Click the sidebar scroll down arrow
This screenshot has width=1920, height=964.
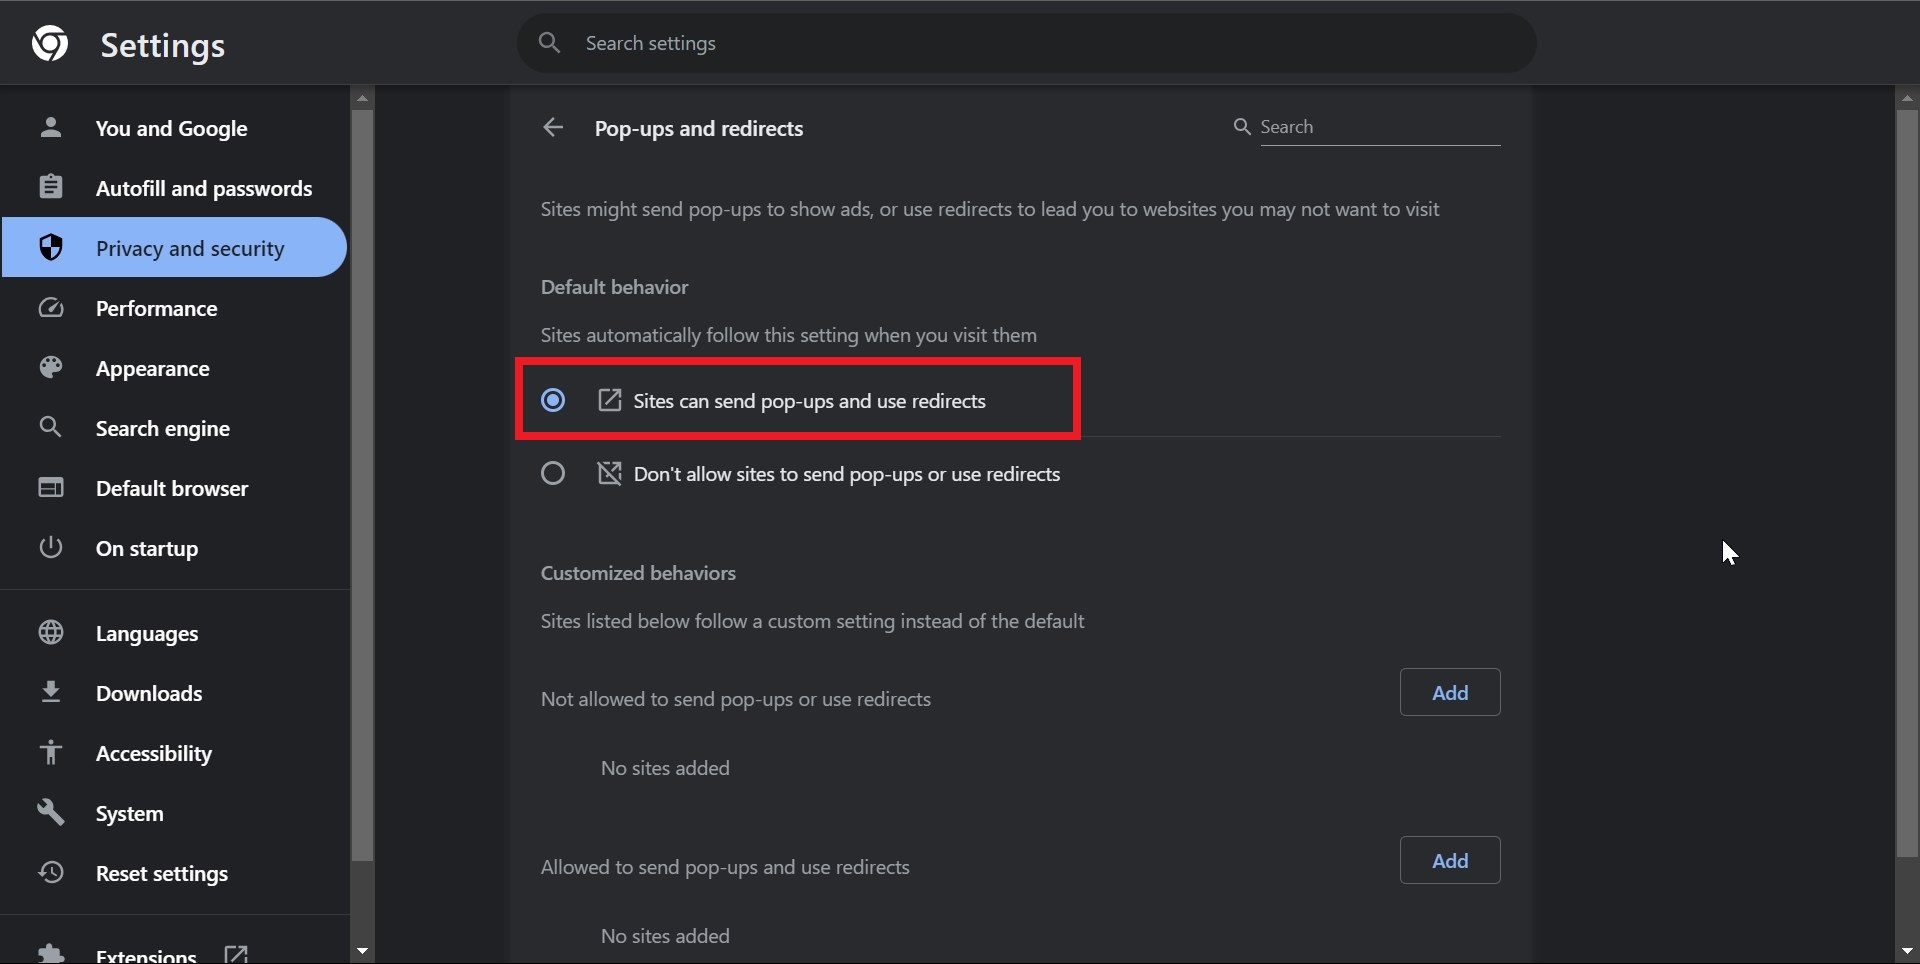362,951
